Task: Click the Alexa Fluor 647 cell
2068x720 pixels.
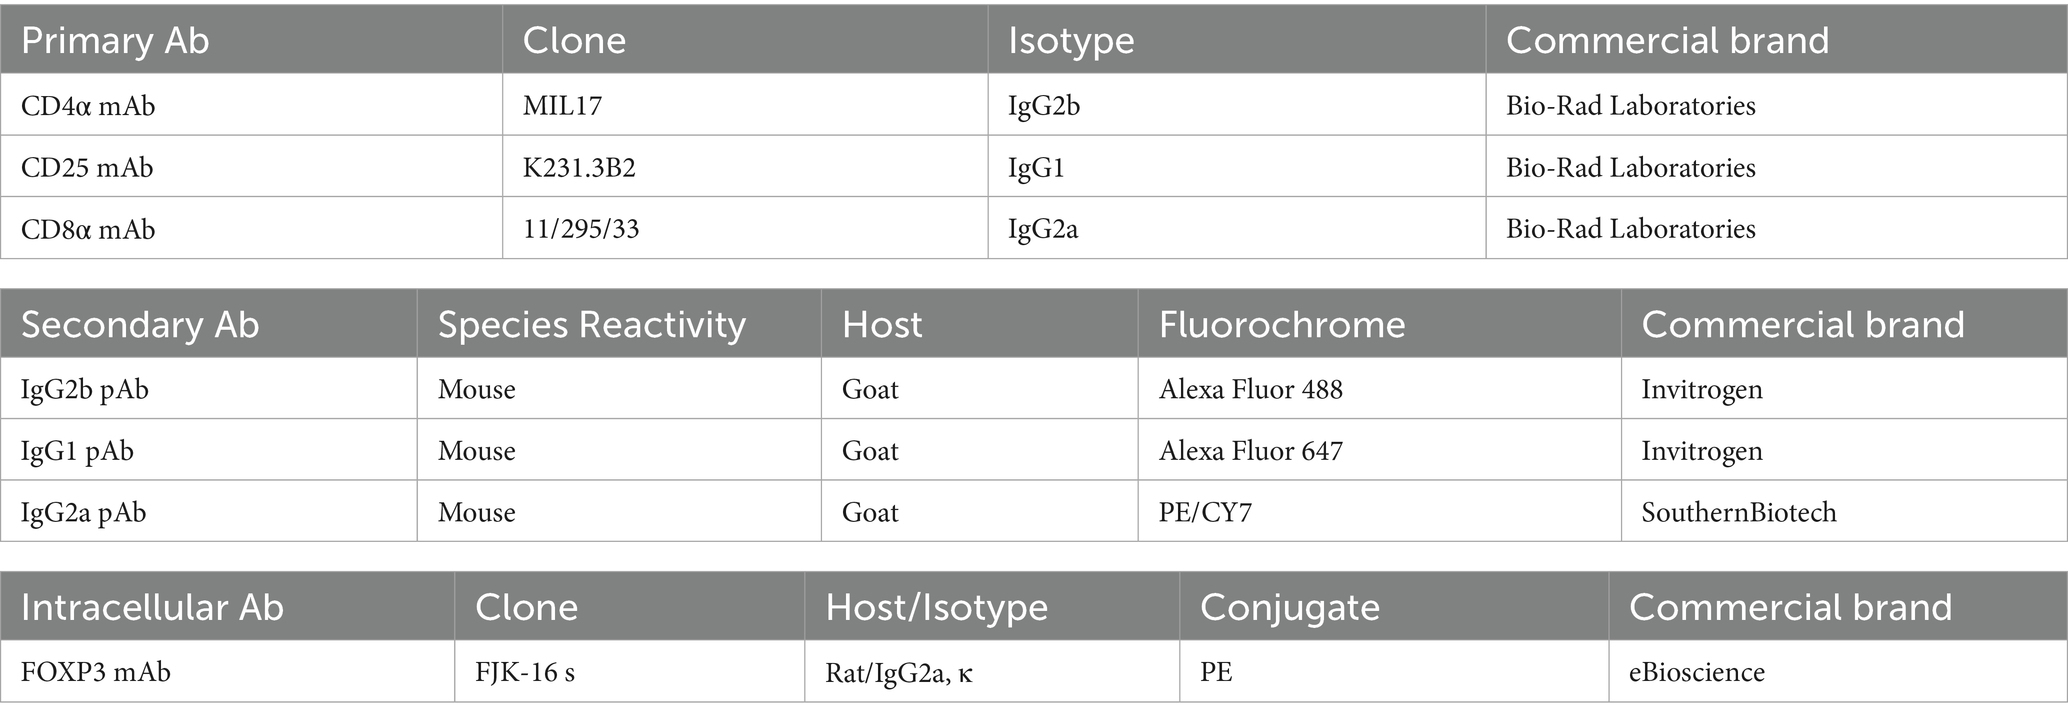Action: pos(1250,451)
